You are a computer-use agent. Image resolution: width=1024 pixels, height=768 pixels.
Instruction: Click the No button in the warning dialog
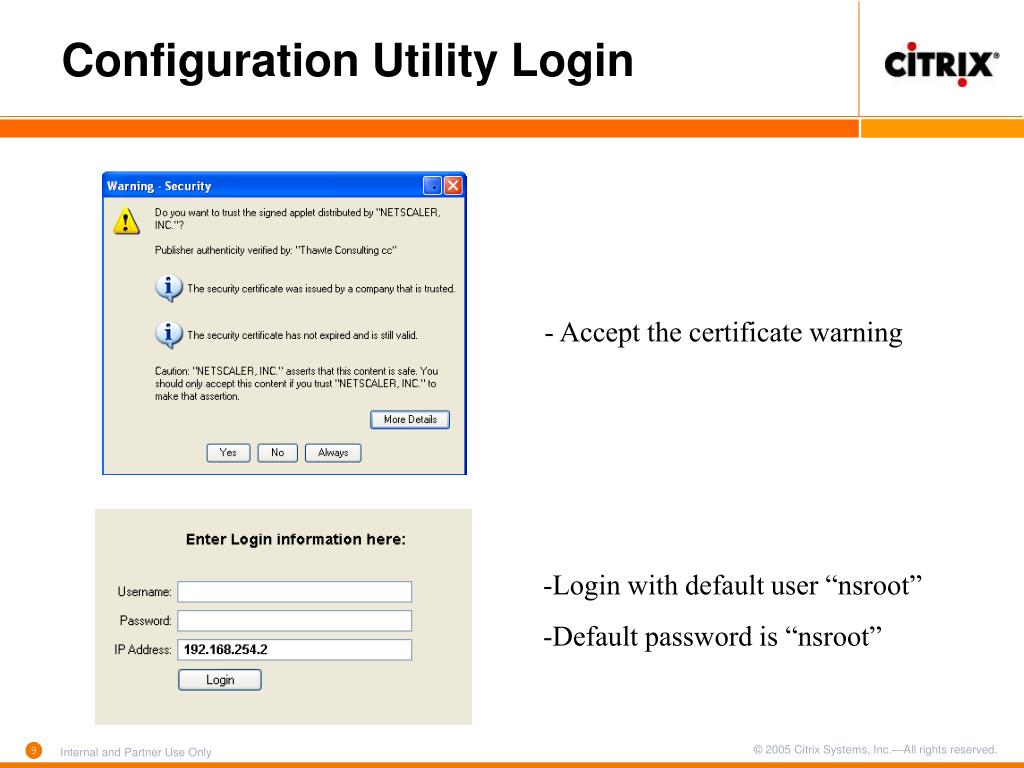[x=277, y=452]
